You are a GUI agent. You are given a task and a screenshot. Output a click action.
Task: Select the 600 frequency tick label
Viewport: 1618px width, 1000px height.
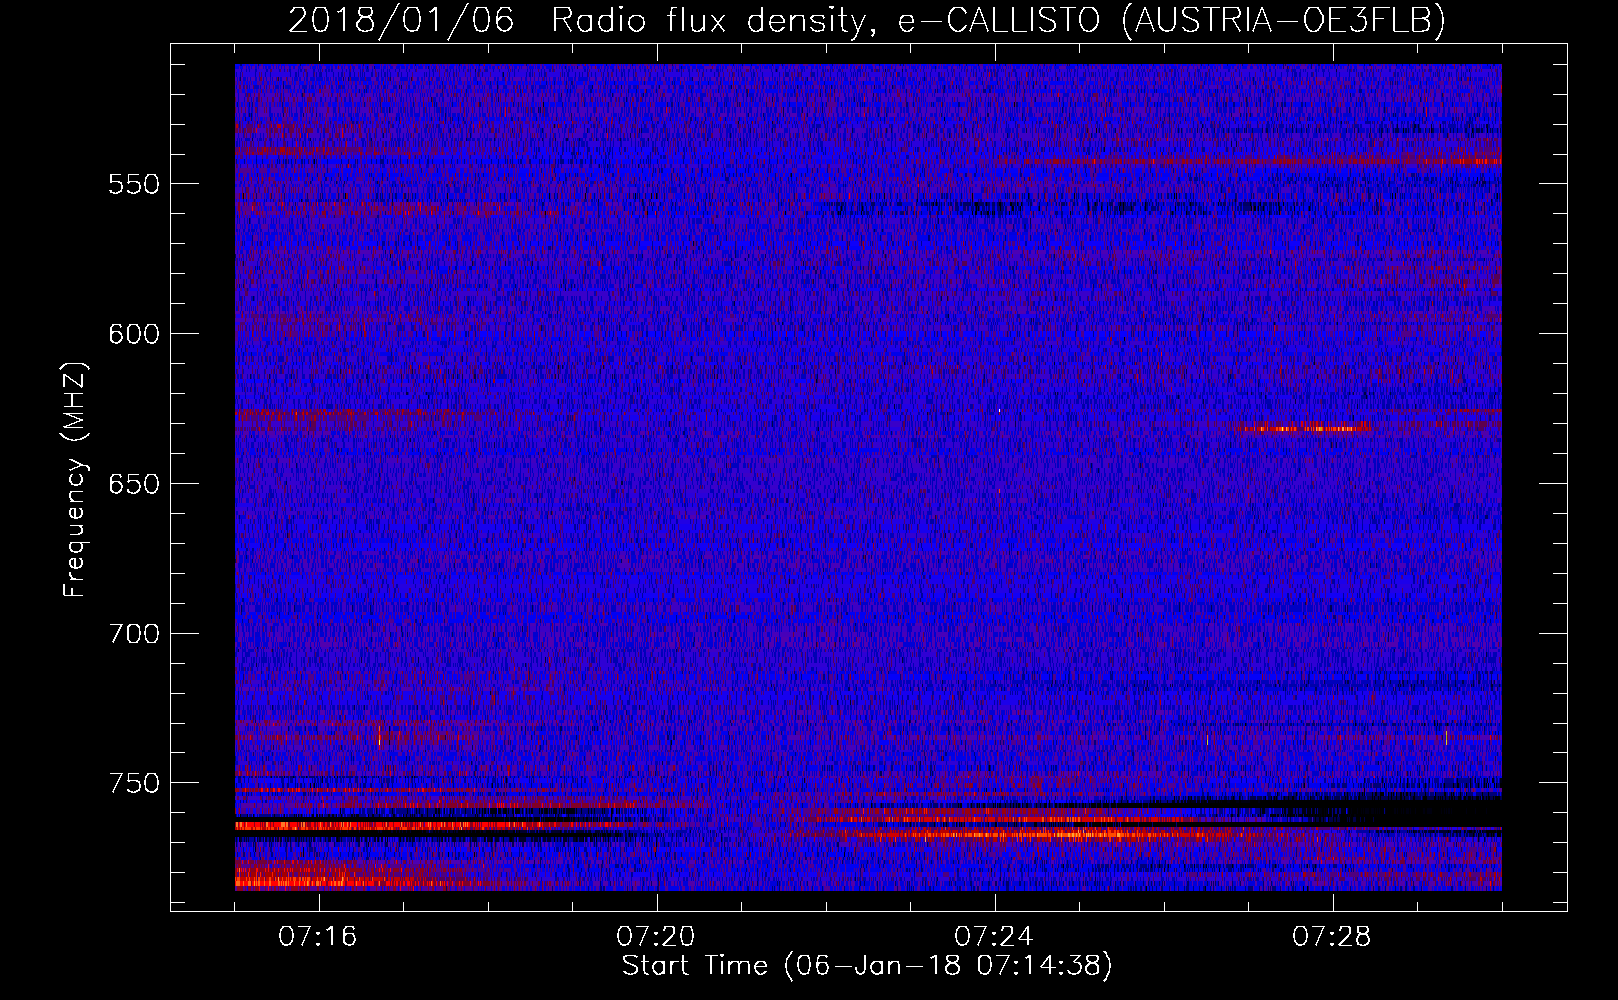point(134,334)
